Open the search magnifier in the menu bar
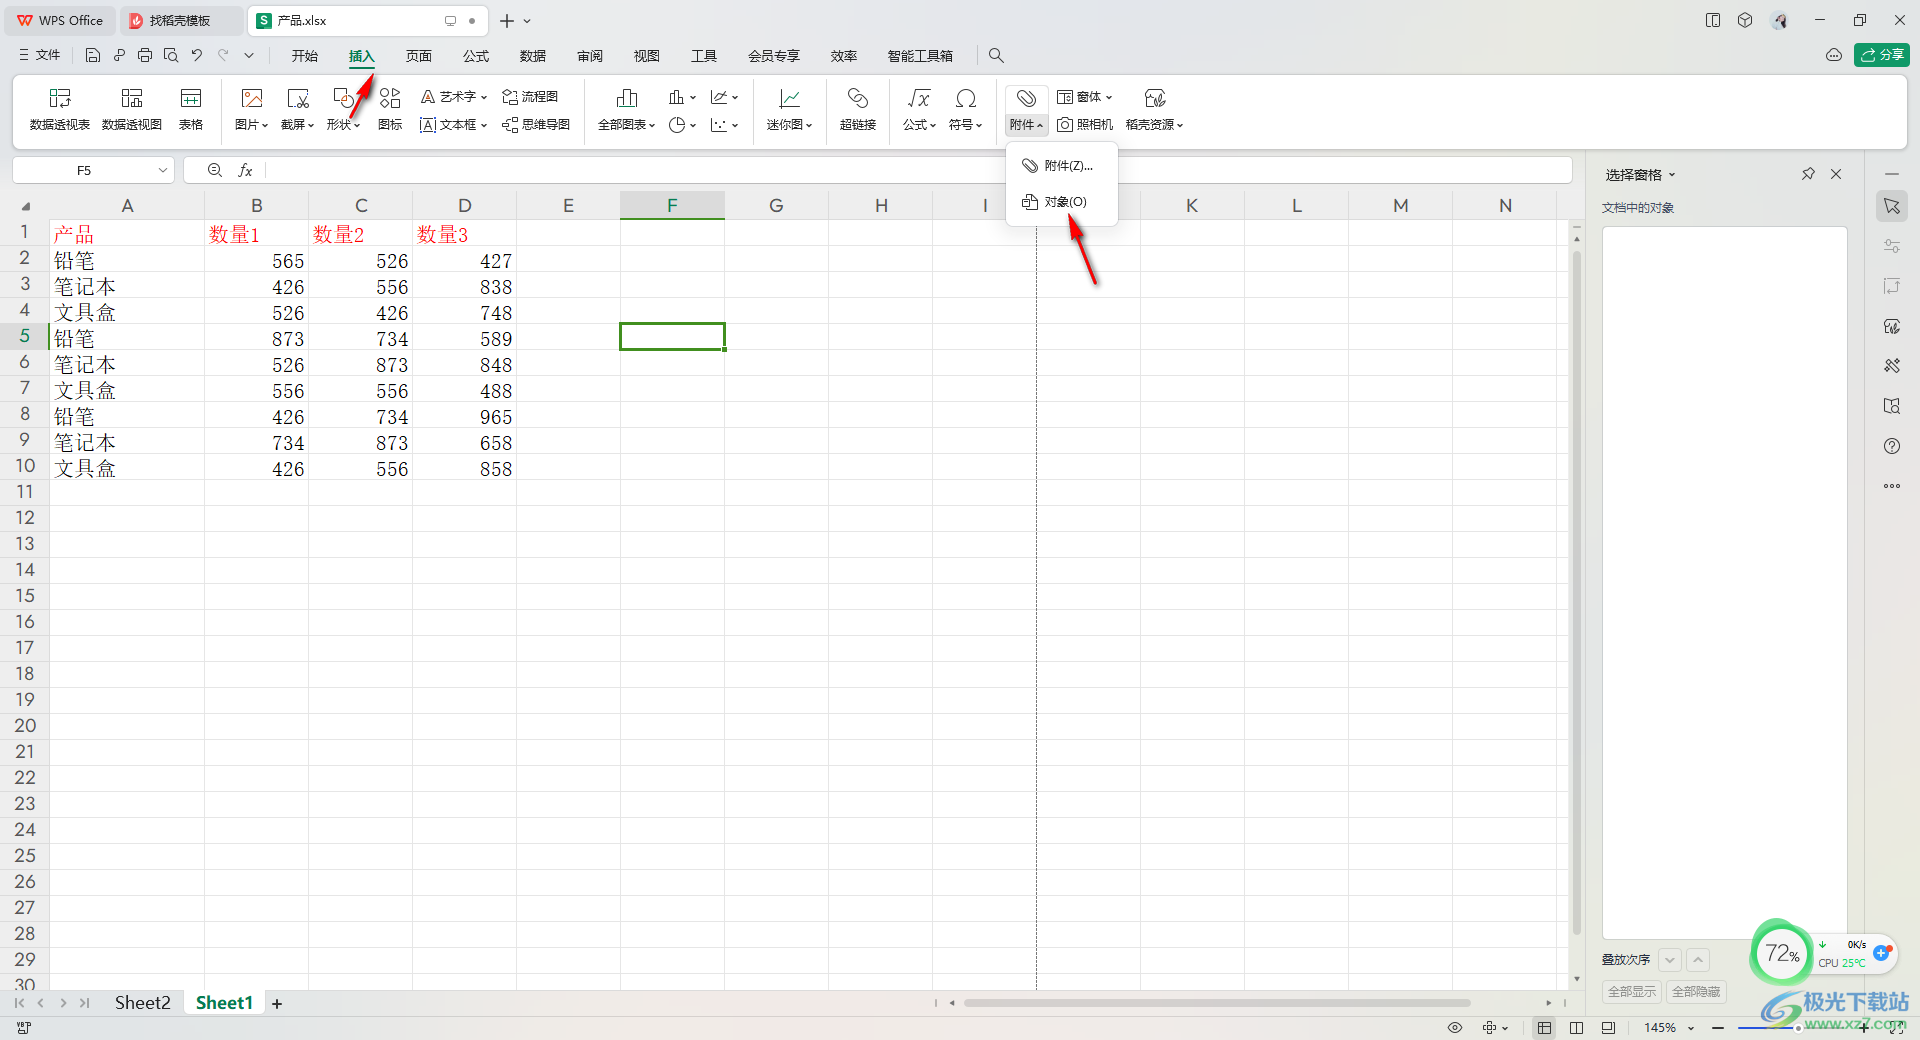Viewport: 1920px width, 1040px height. tap(996, 56)
